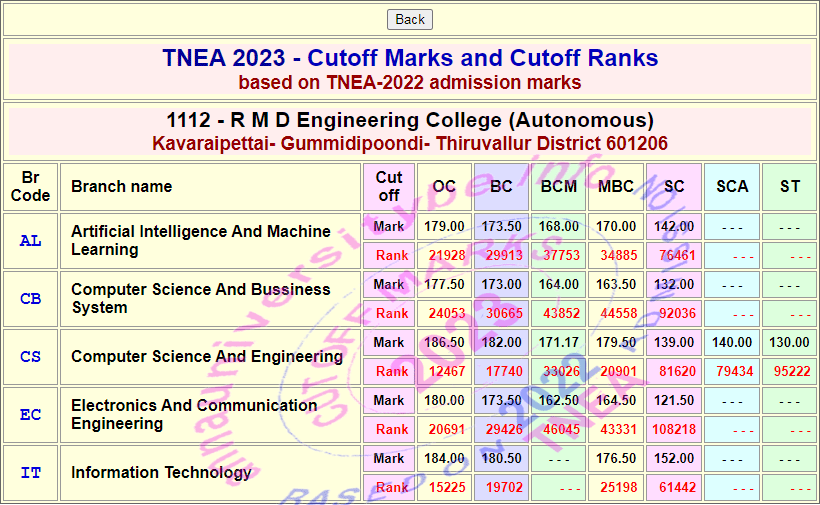
Task: Select CS BCM mark 171.17
Action: click(559, 342)
